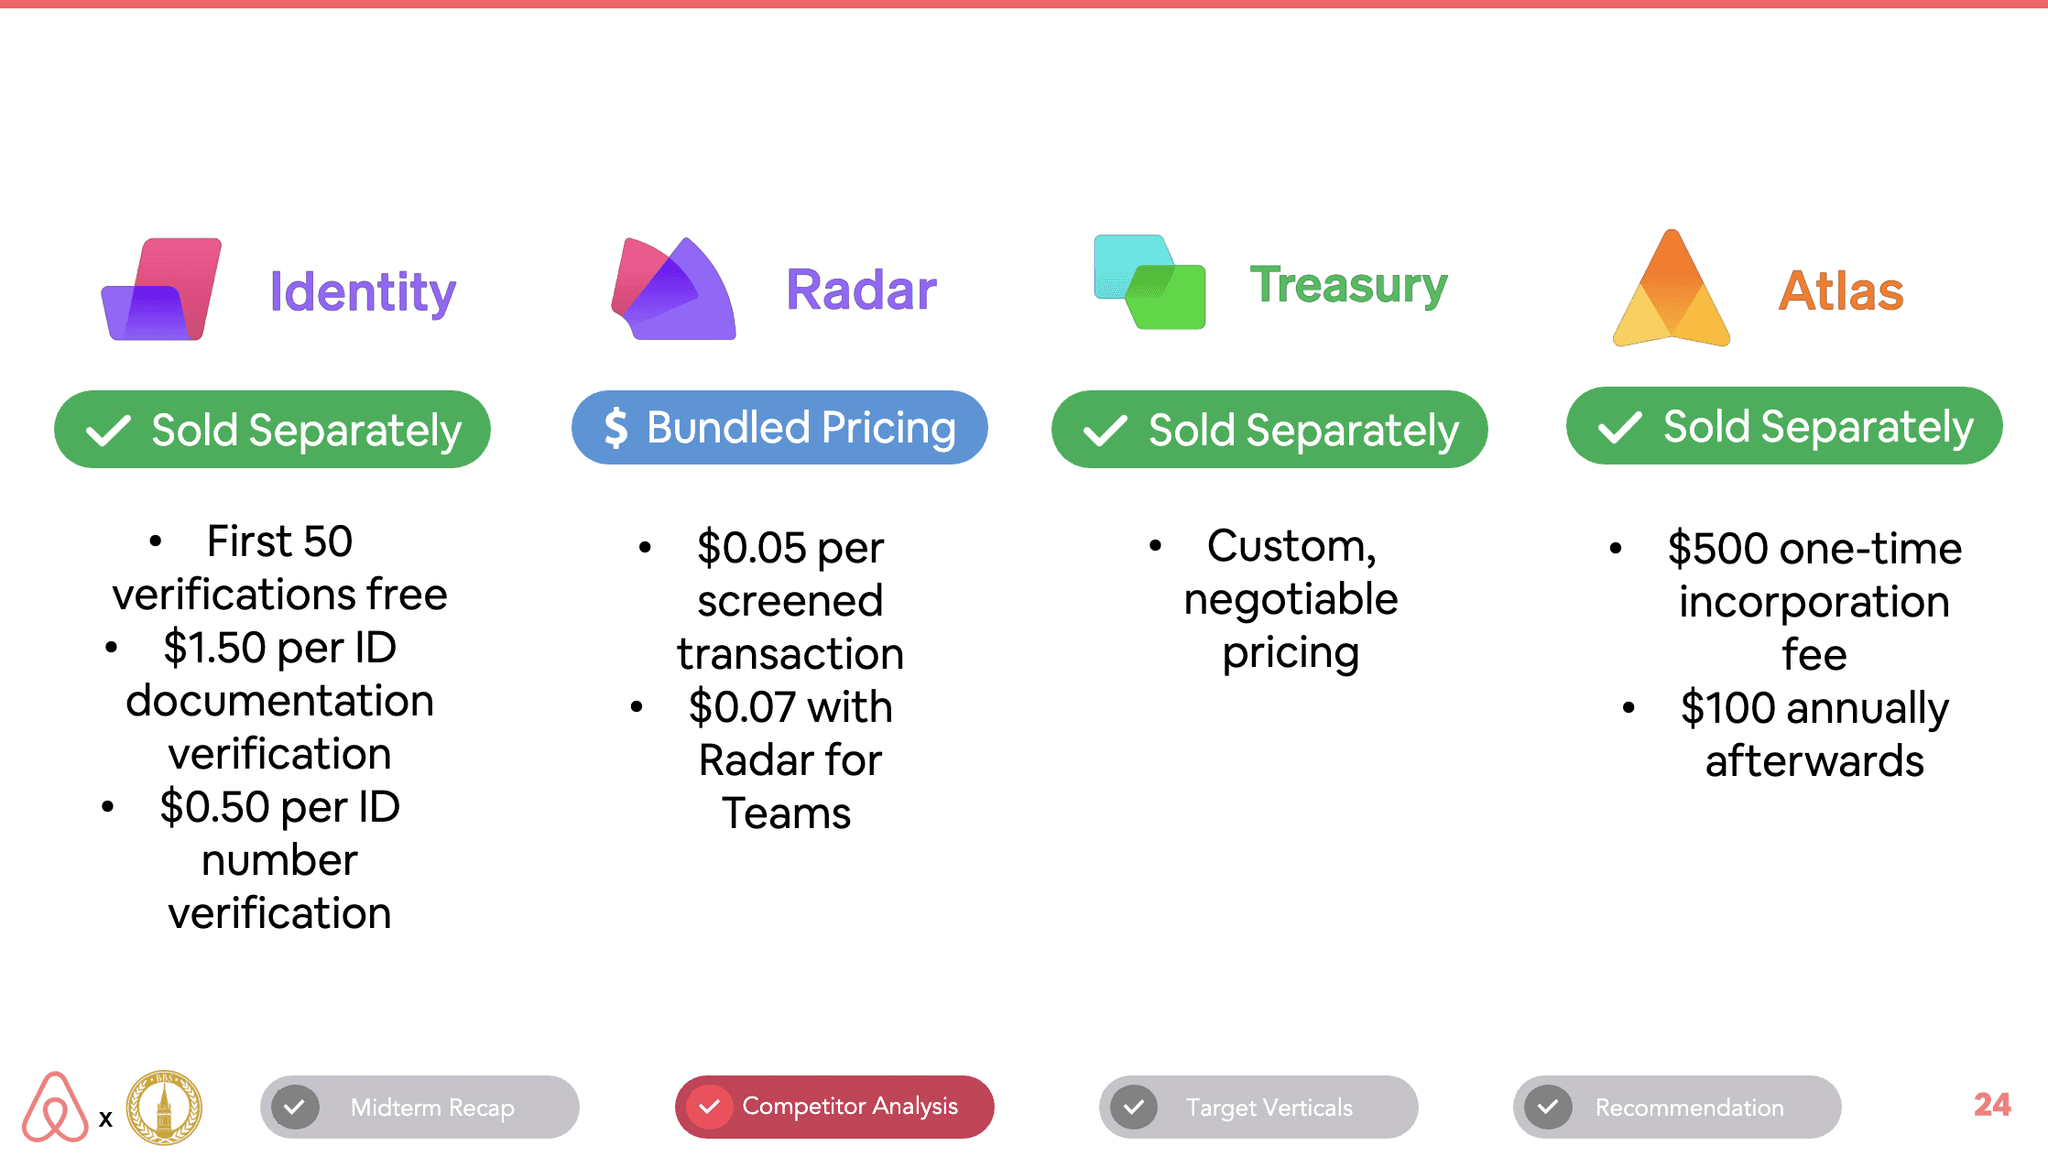Click the Target Verticals checkmark circle
Viewport: 2048px width, 1158px height.
click(1134, 1107)
